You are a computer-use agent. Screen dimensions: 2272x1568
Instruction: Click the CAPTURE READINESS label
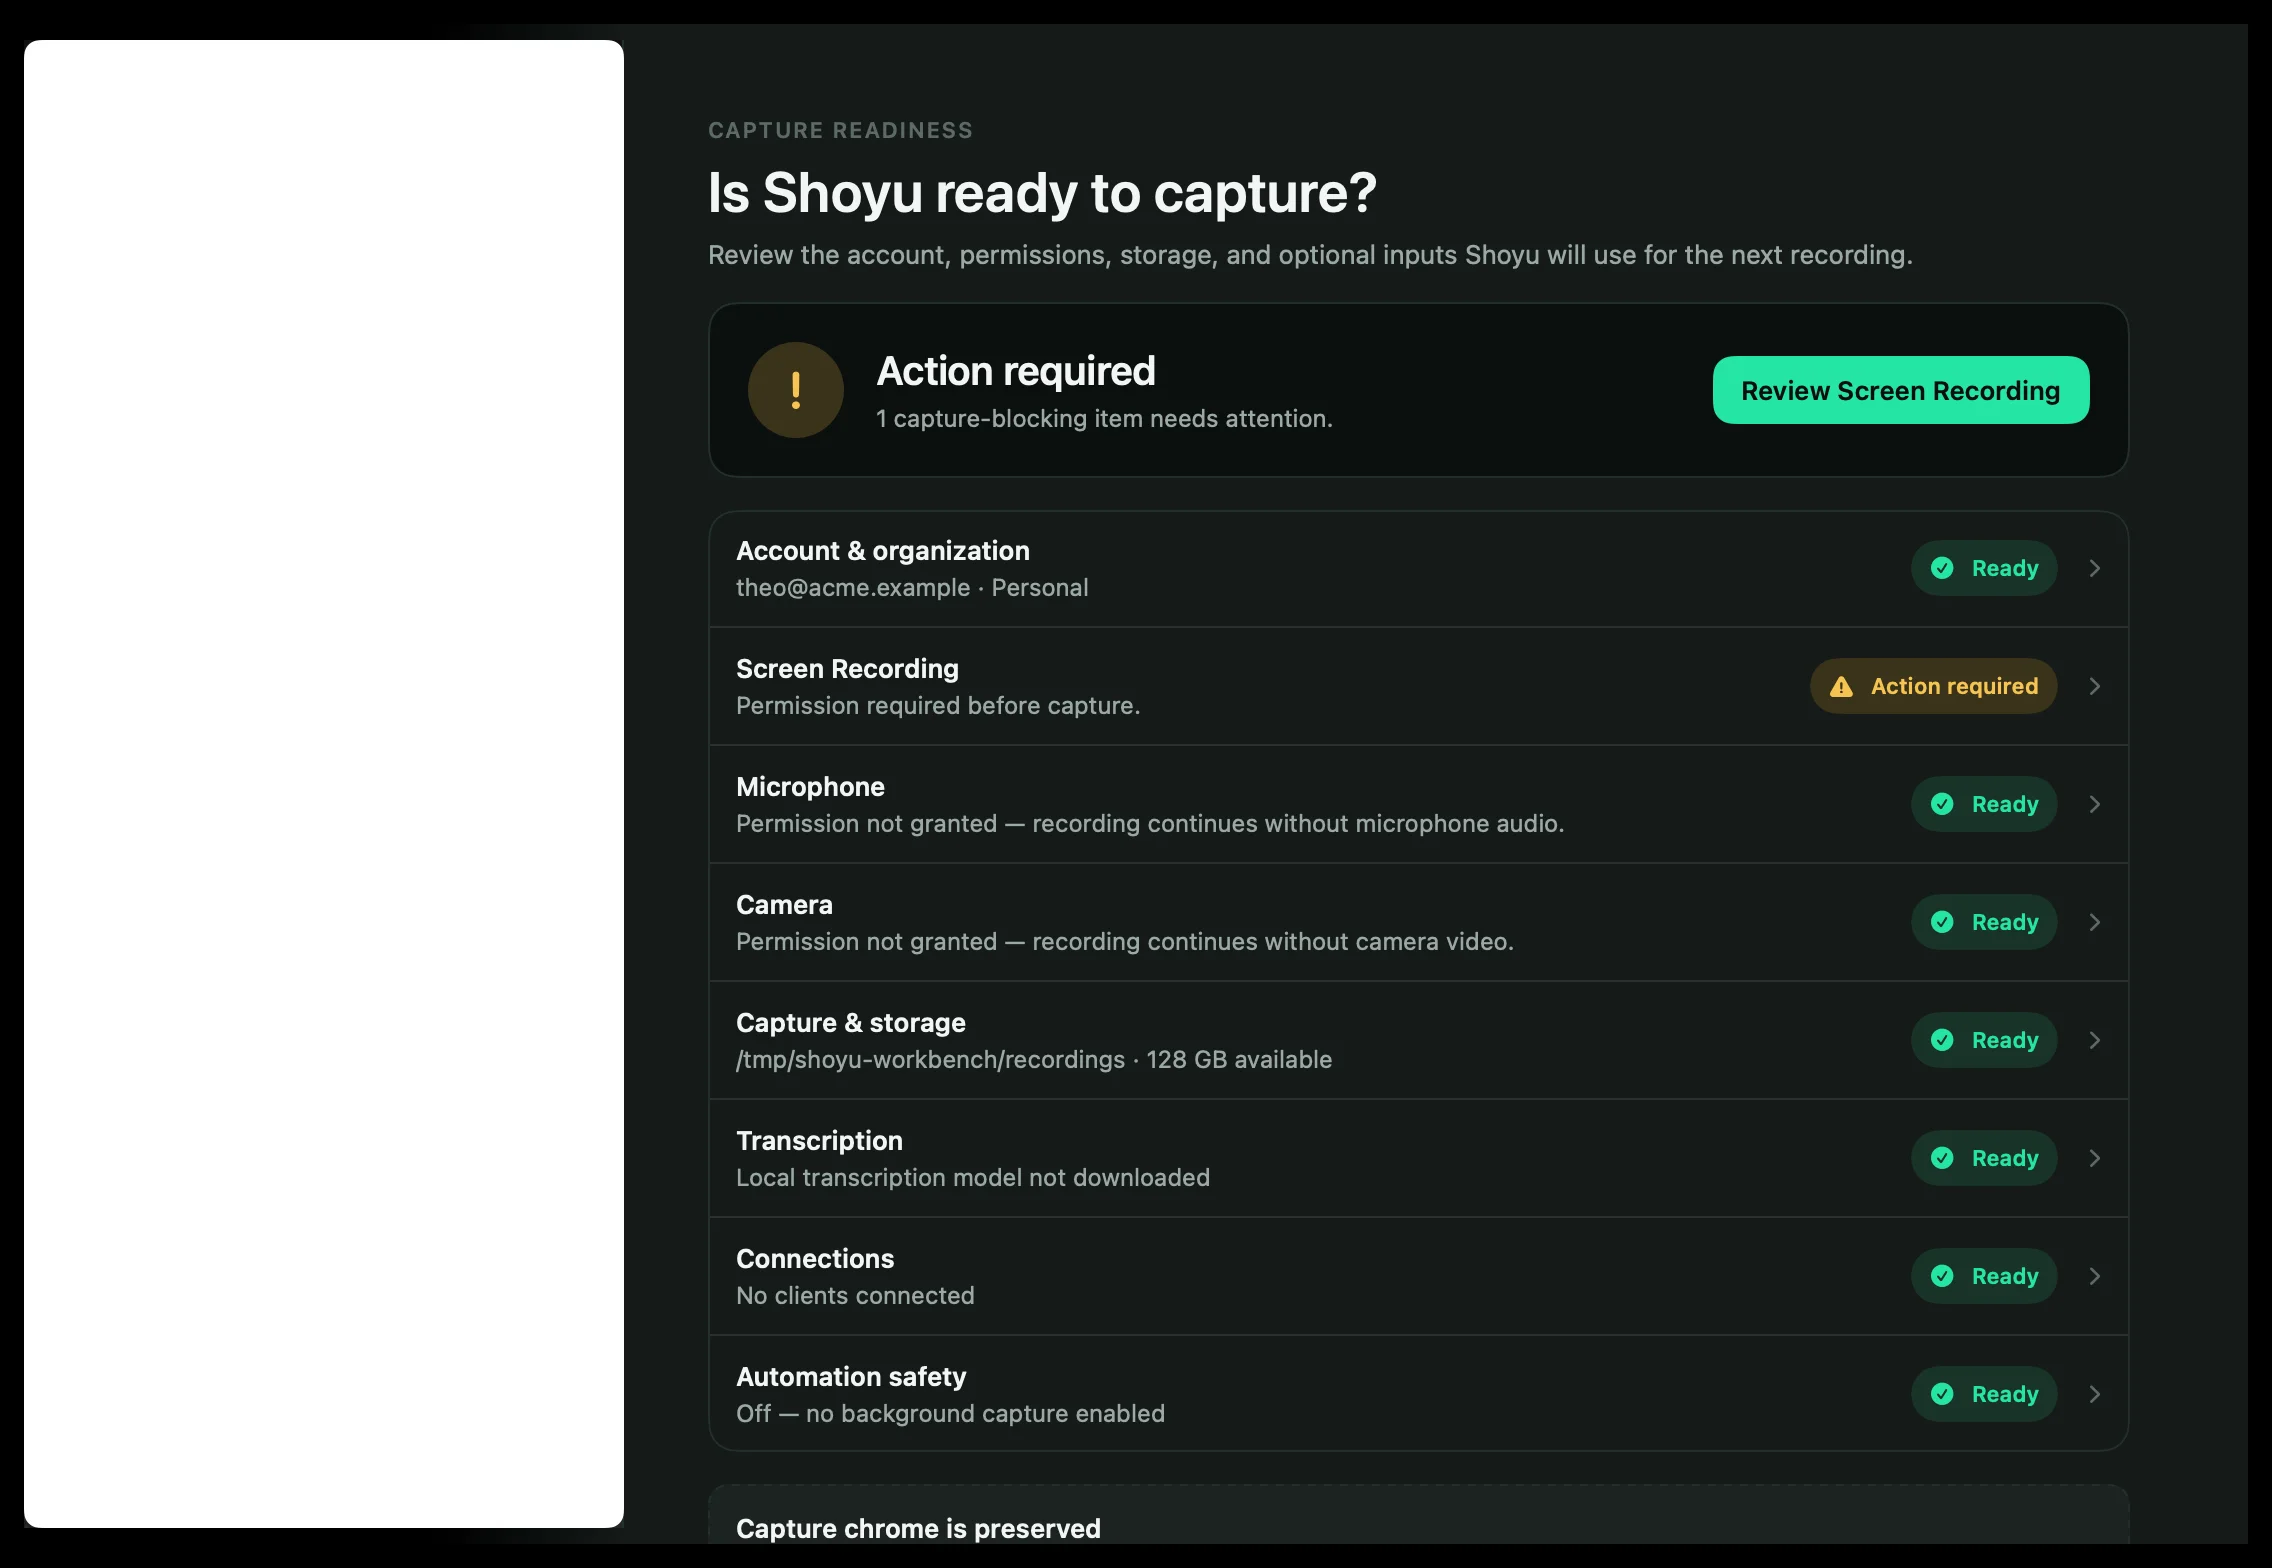tap(840, 131)
